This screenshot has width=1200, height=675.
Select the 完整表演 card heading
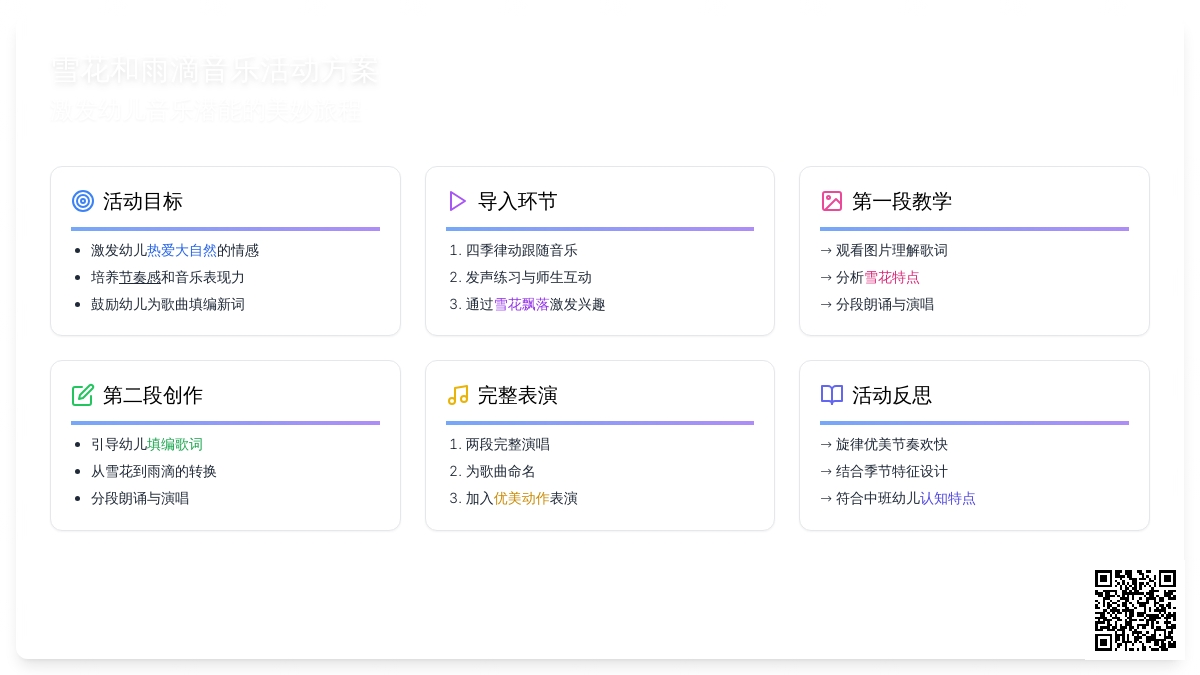tap(518, 395)
